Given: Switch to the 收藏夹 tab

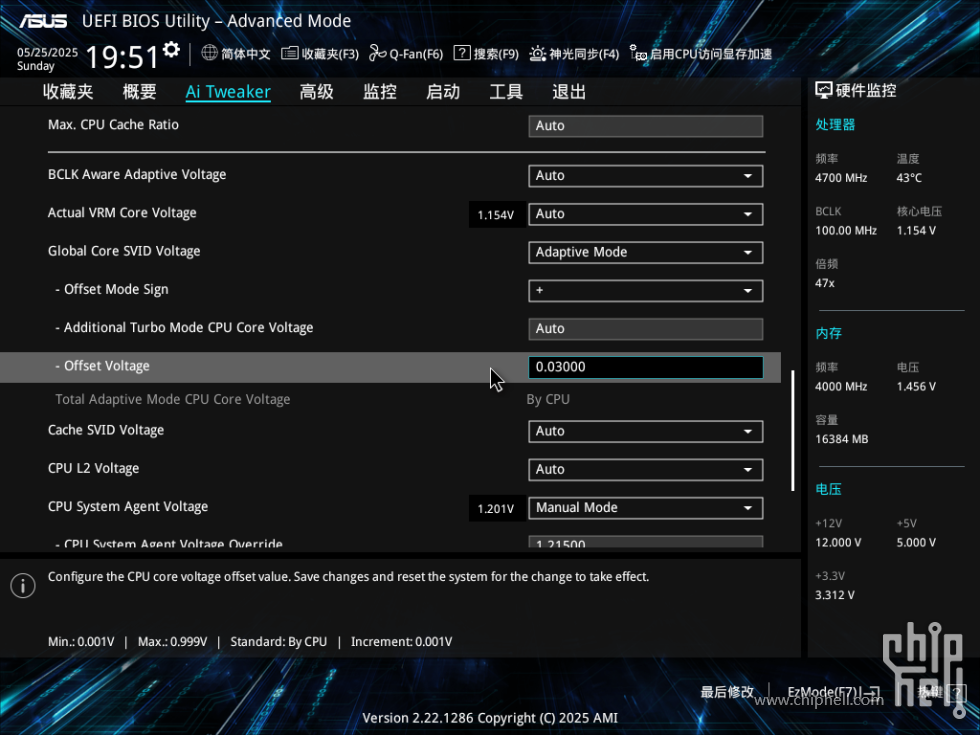Looking at the screenshot, I should (68, 92).
